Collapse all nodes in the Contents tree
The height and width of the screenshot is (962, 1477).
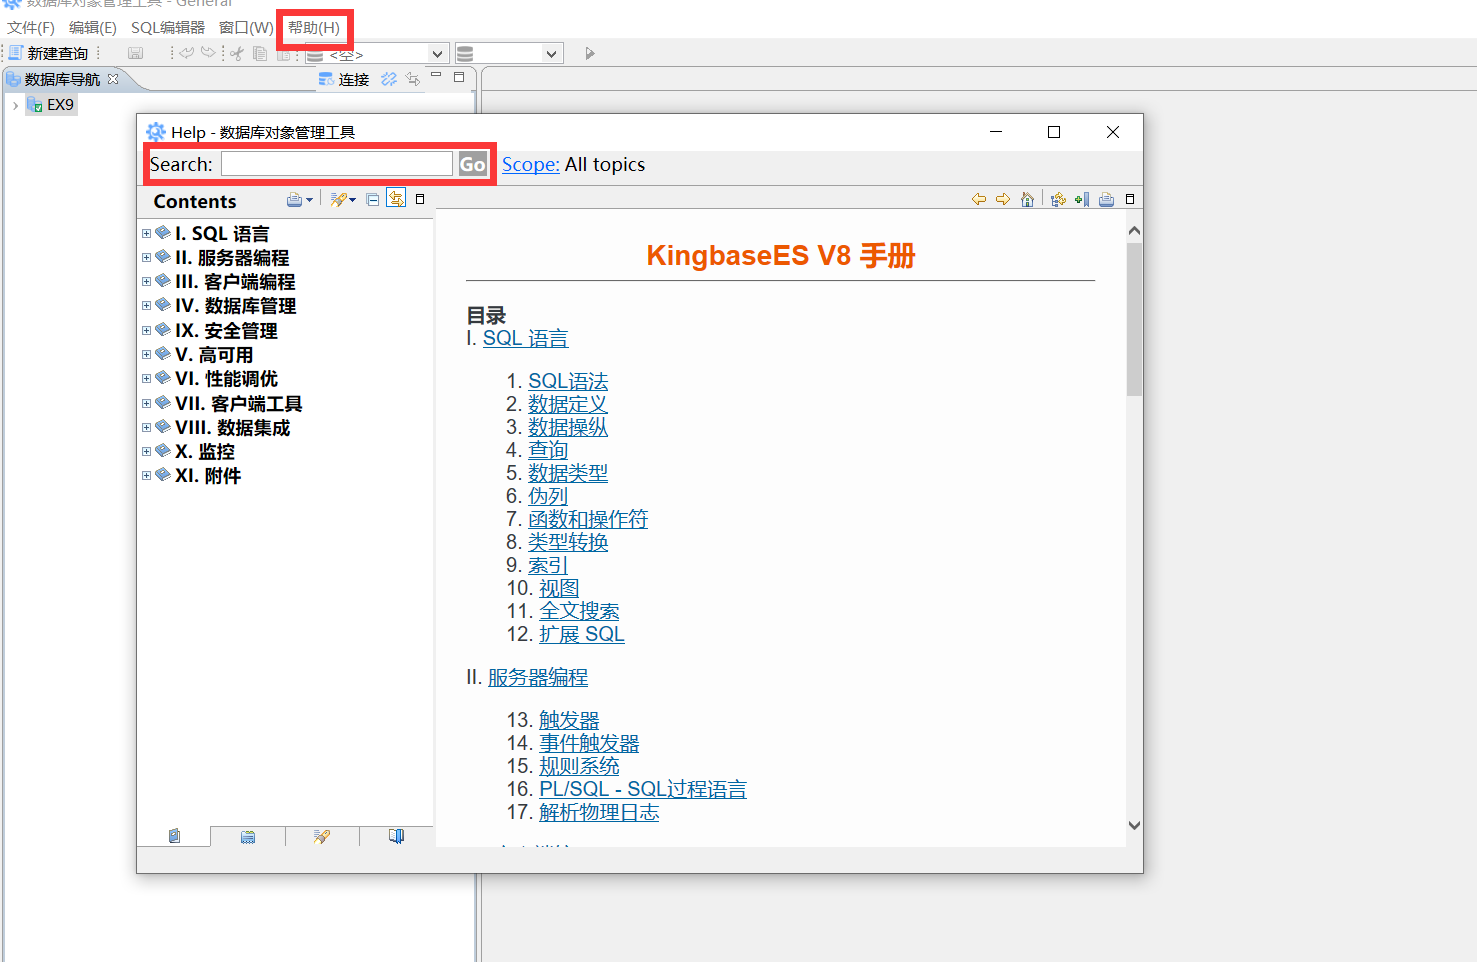pos(372,198)
